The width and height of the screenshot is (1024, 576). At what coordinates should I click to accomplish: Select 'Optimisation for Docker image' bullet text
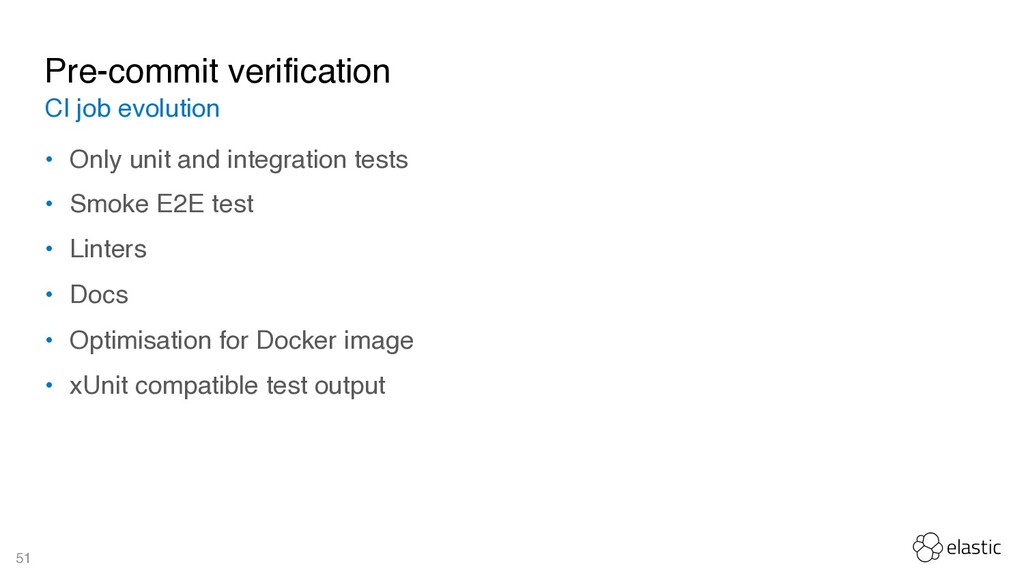241,341
